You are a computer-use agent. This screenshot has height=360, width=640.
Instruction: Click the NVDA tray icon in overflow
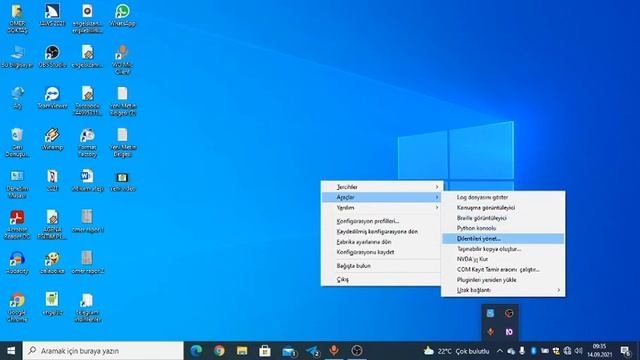(x=509, y=332)
